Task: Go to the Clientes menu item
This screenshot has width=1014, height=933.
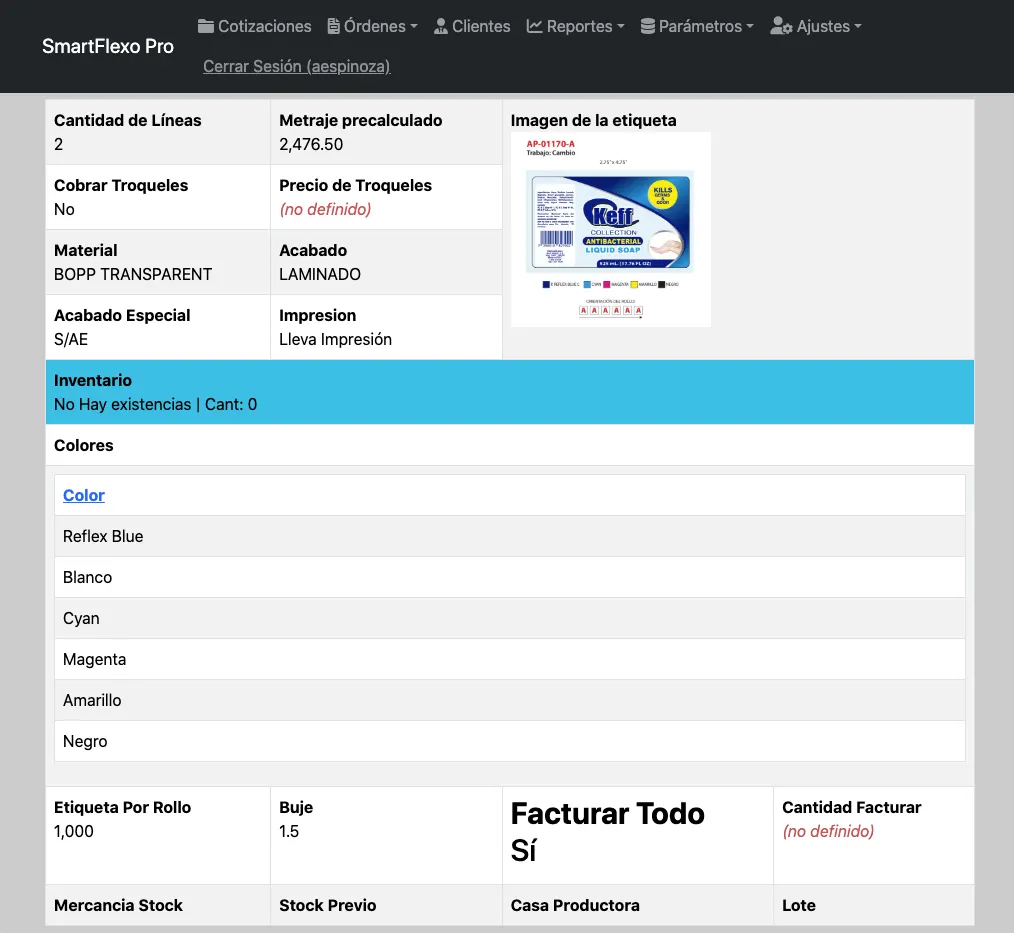Action: [481, 26]
